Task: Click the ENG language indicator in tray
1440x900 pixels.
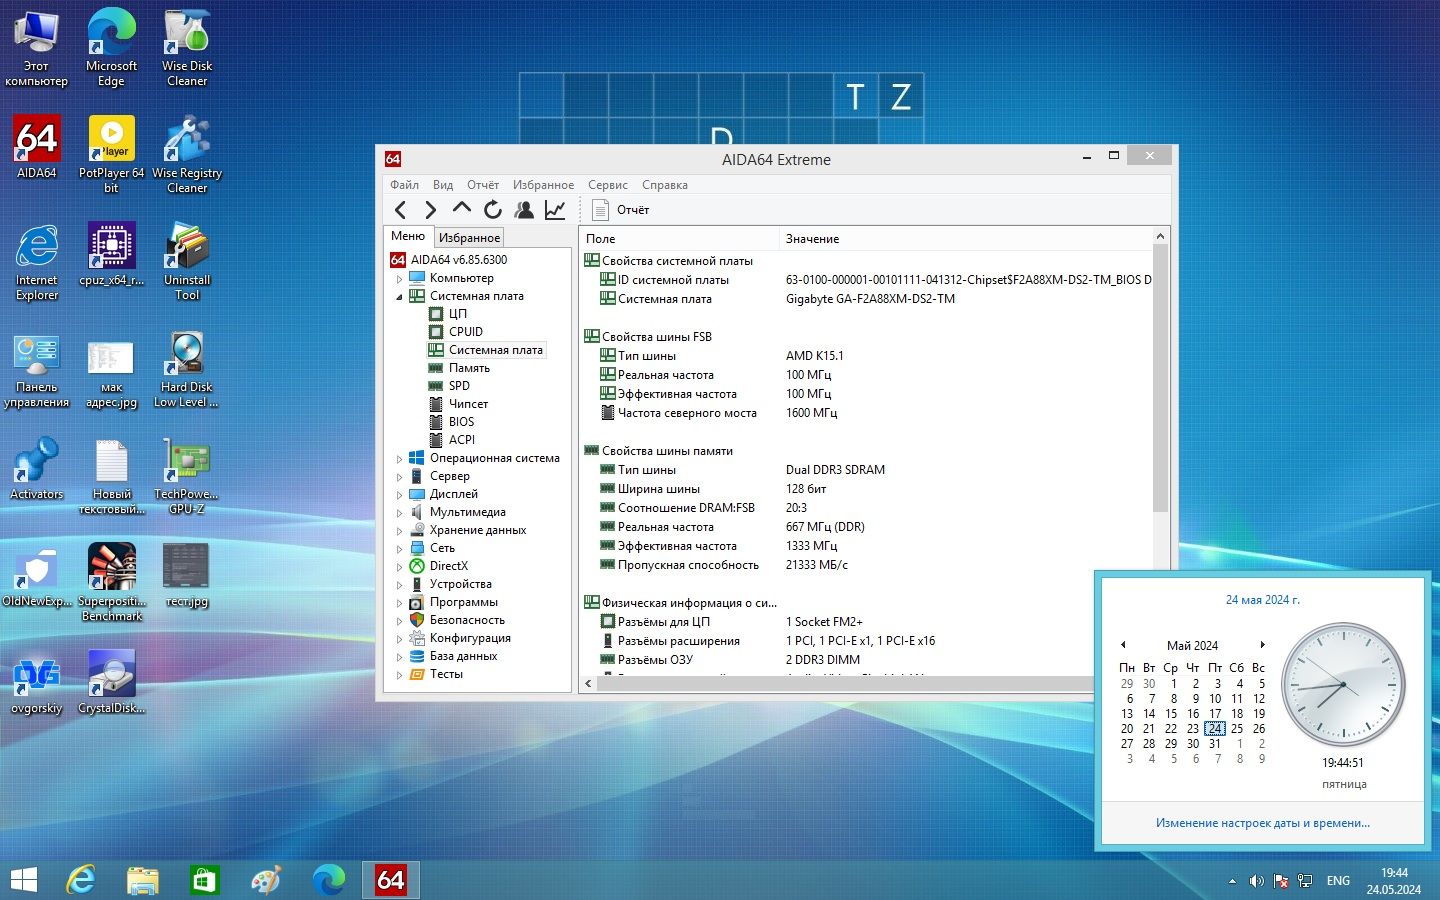Action: coord(1338,881)
